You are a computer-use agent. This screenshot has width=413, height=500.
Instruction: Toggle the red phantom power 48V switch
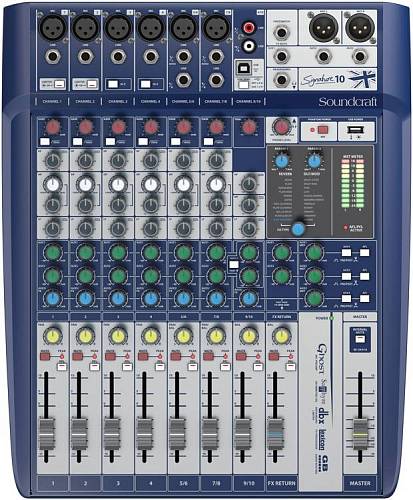point(323,129)
